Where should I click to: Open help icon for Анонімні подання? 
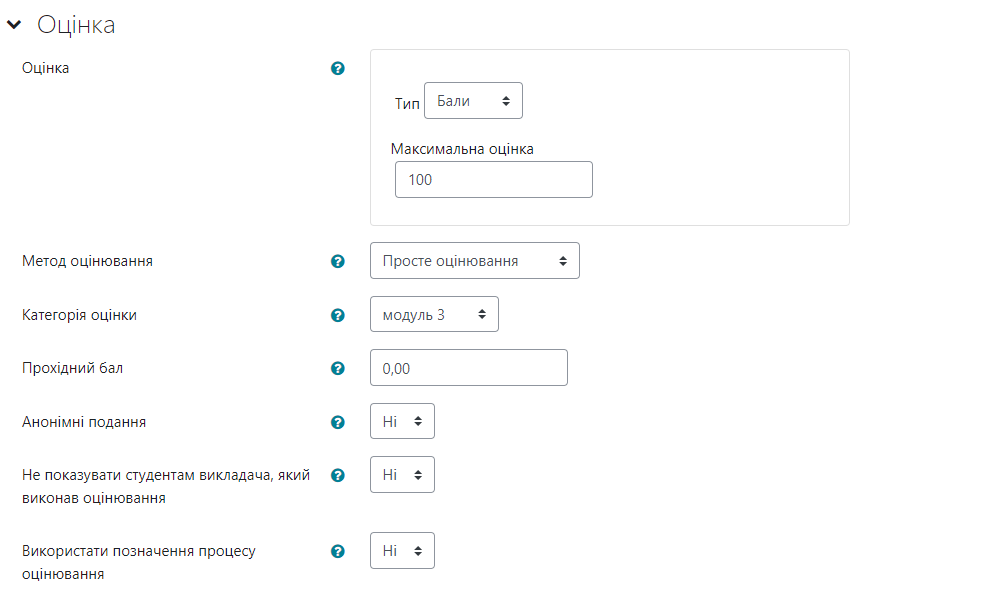pos(338,422)
